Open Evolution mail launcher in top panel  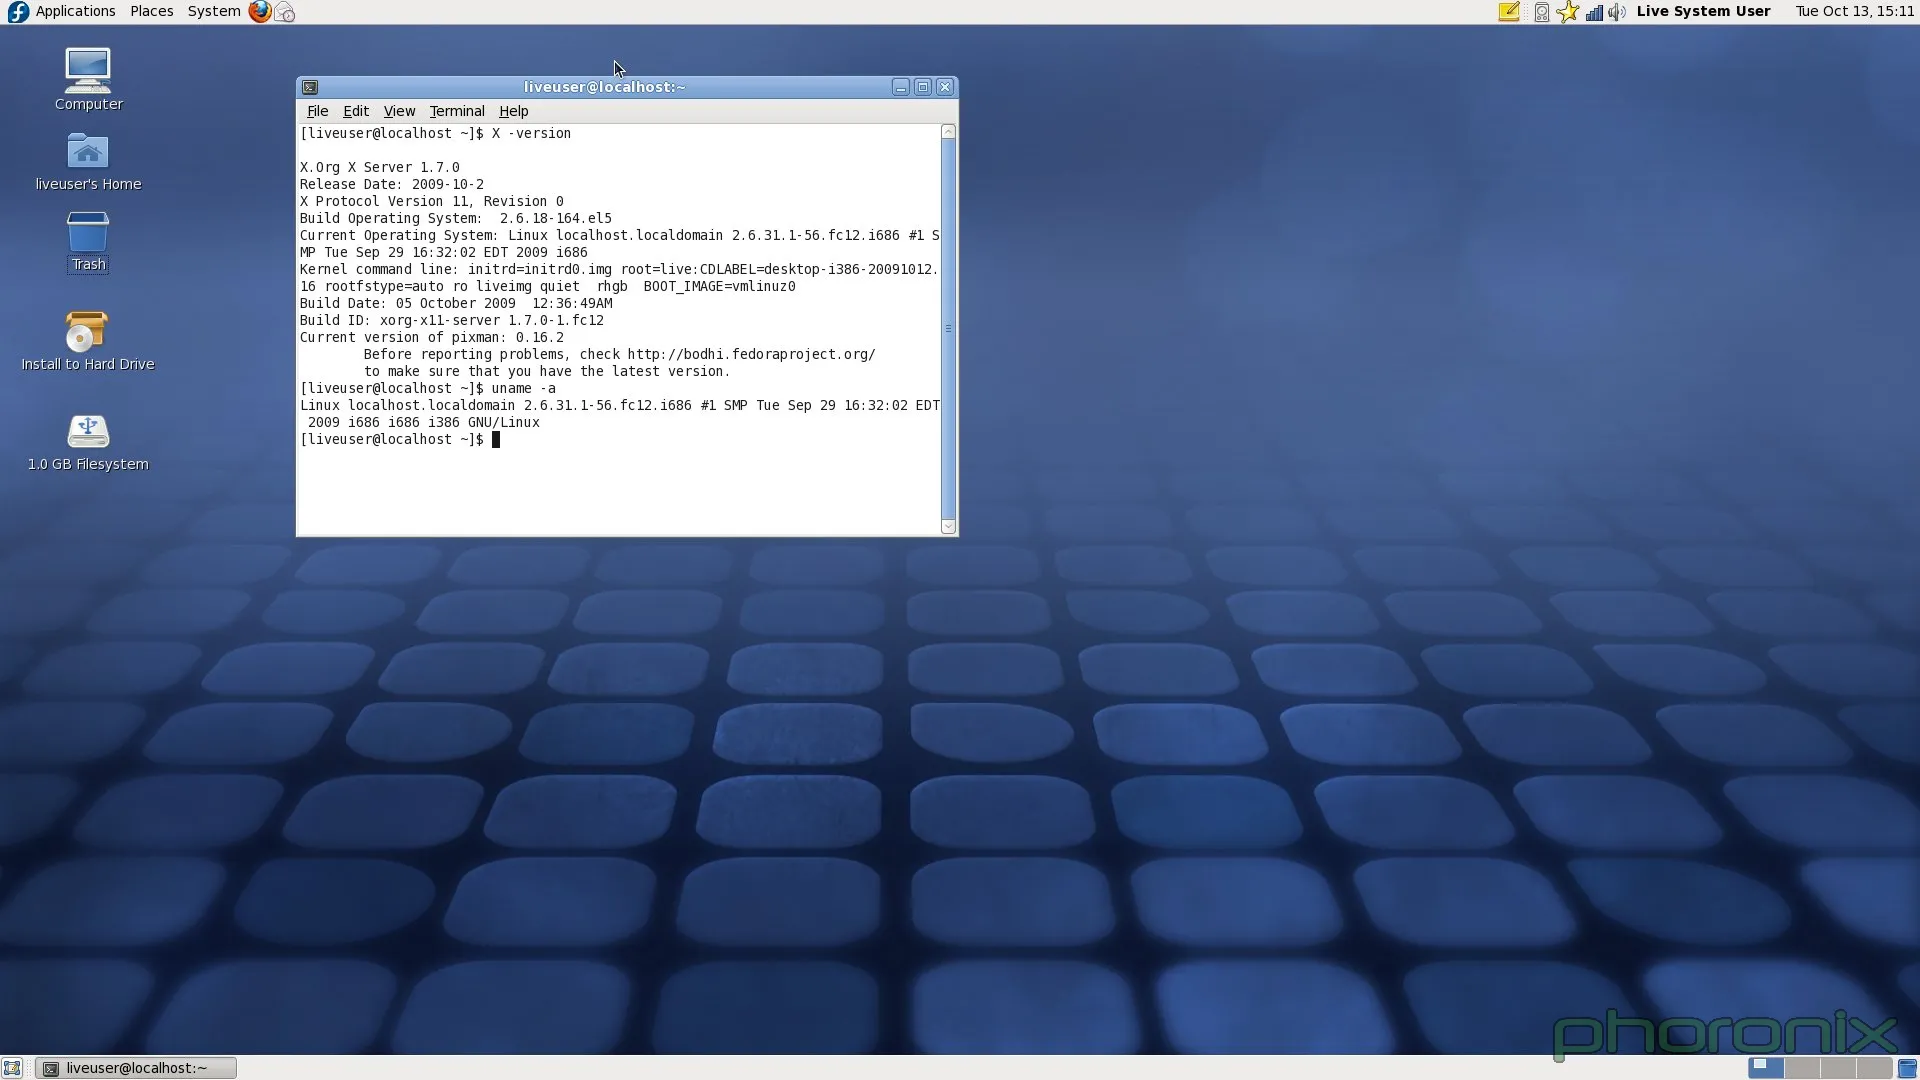coord(285,12)
